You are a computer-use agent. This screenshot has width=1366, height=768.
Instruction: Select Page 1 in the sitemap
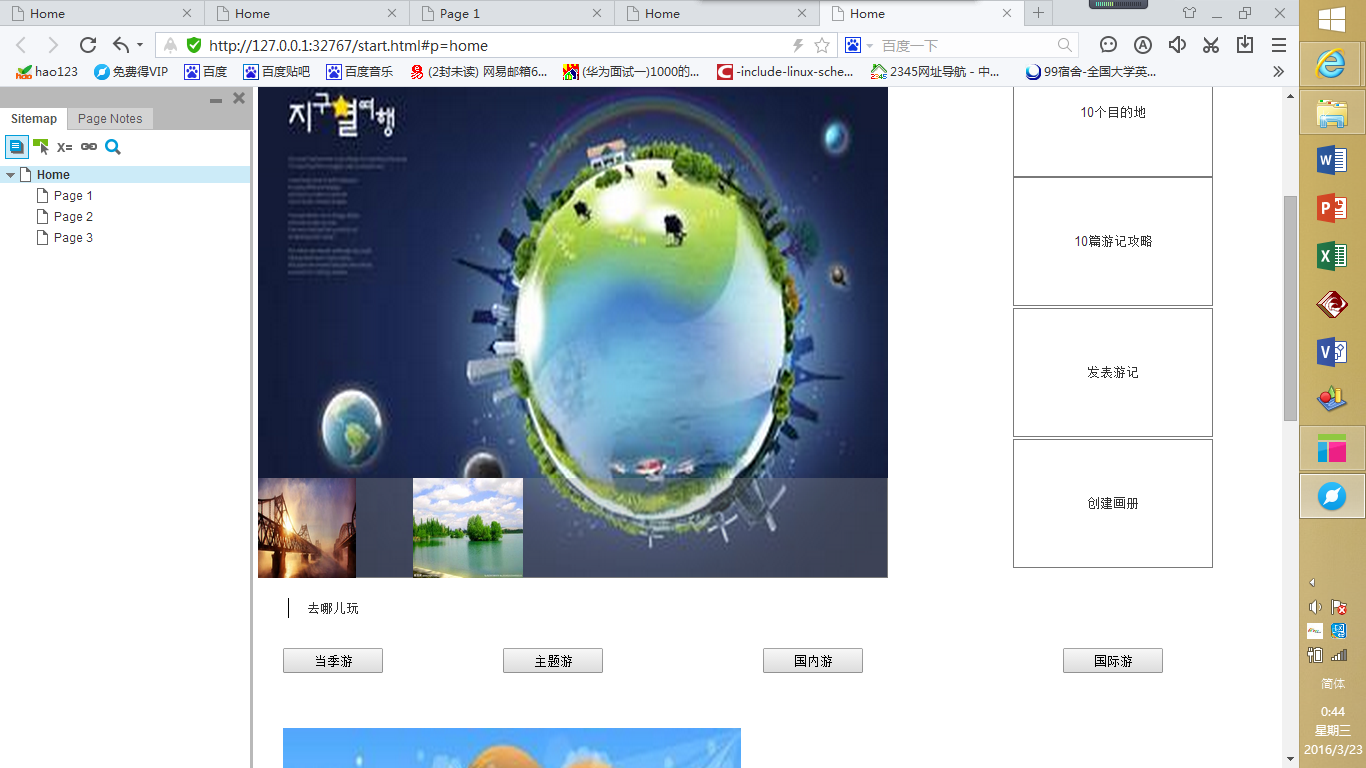tap(73, 196)
